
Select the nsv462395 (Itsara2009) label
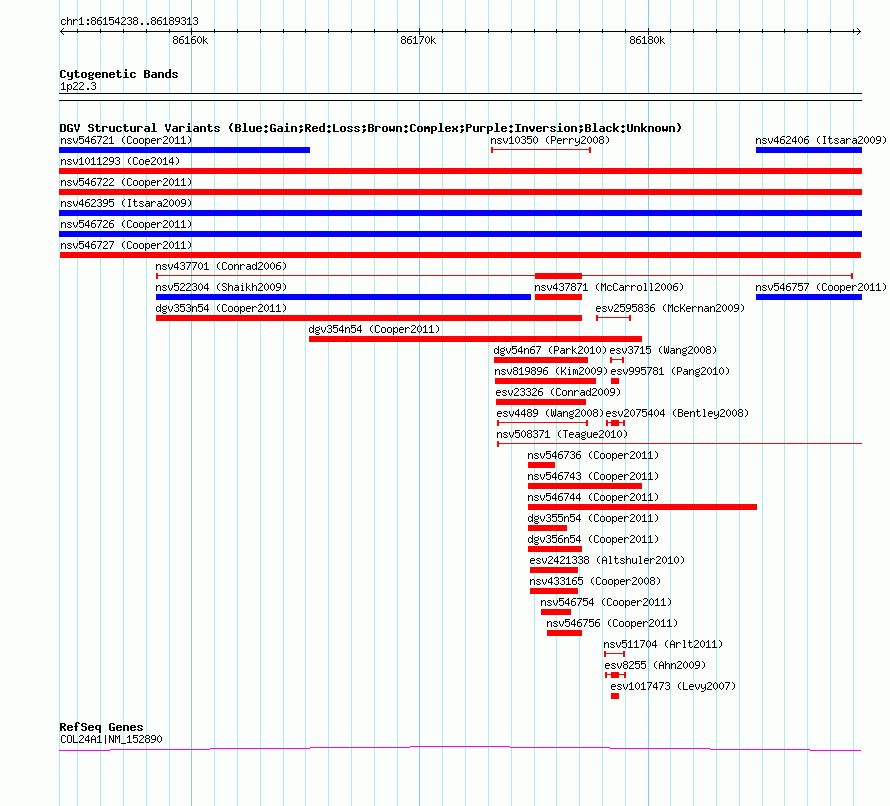[x=126, y=203]
